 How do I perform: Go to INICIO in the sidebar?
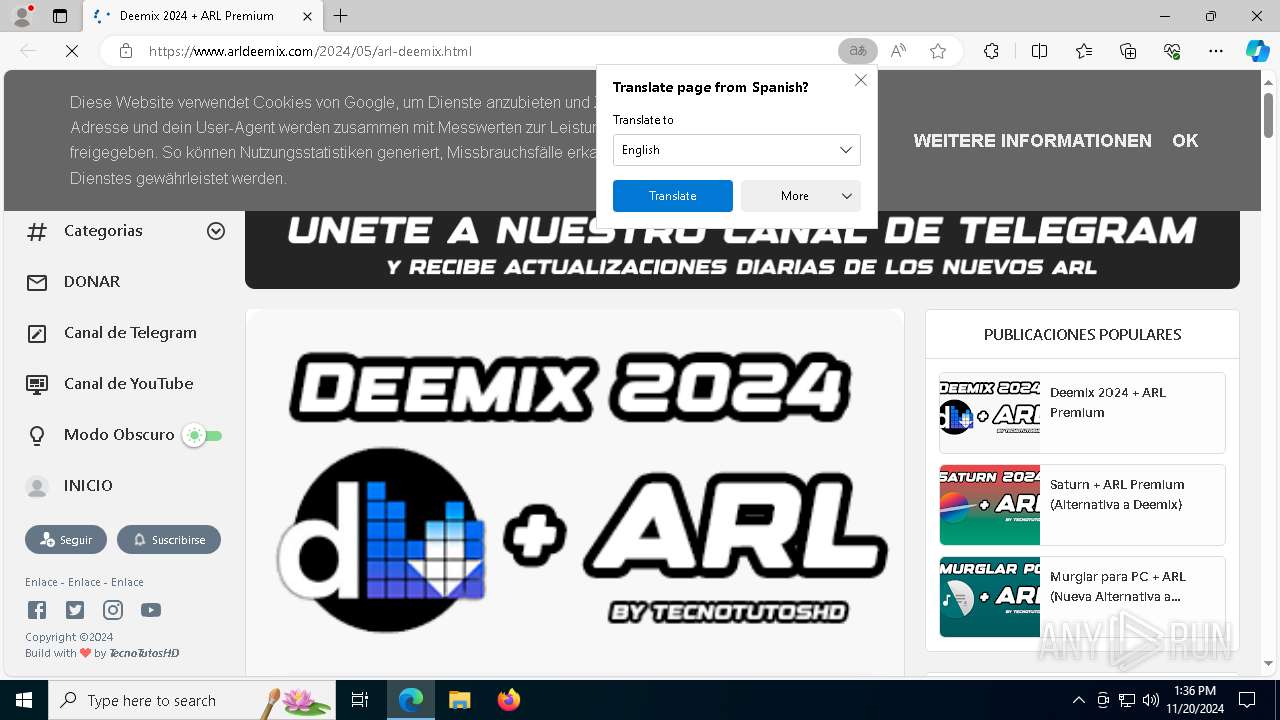88,486
